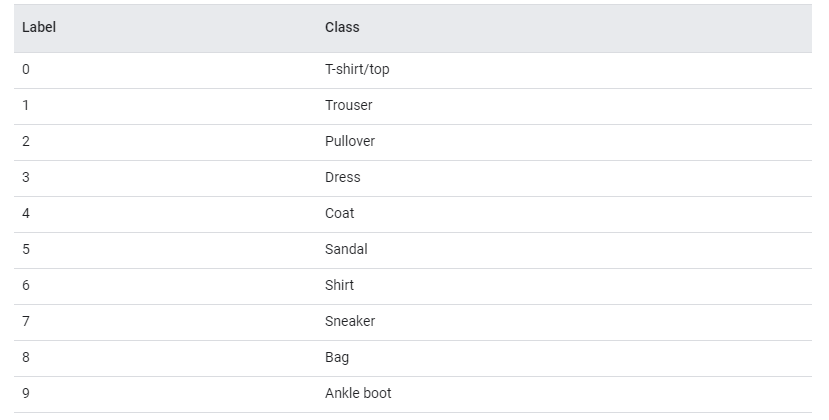Select label 9 in the Label column
Screen dimensions: 829x420
26,393
